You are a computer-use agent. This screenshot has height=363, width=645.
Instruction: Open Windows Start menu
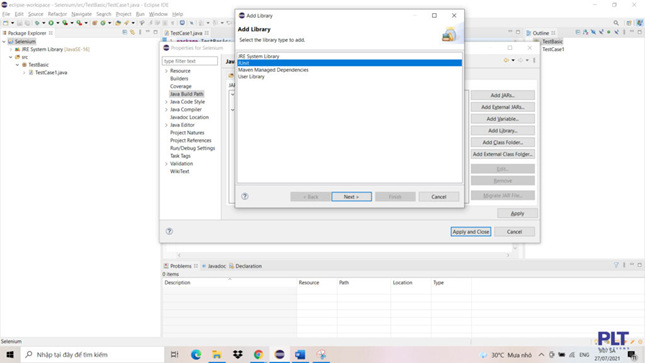click(x=10, y=354)
